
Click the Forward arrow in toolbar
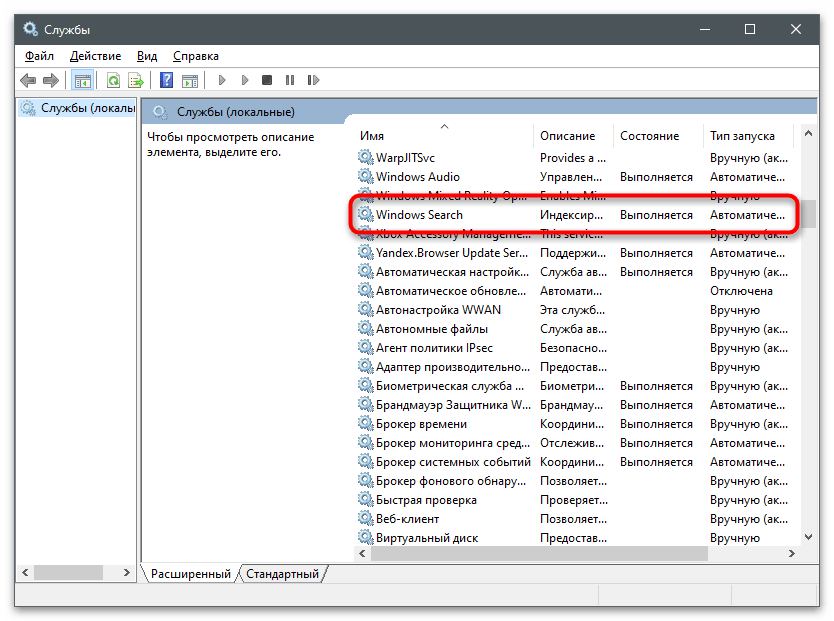click(50, 80)
